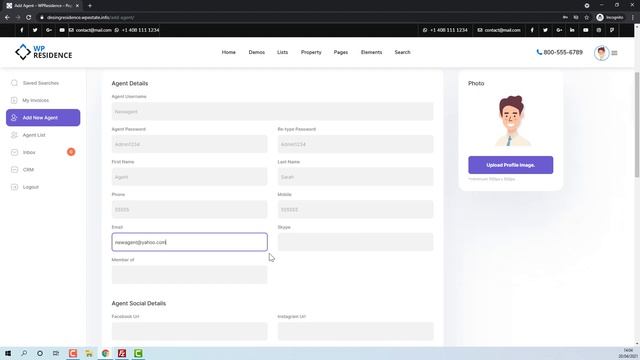This screenshot has width=640, height=360.
Task: Click the Twitter icon in left top bar
Action: [x=35, y=30]
